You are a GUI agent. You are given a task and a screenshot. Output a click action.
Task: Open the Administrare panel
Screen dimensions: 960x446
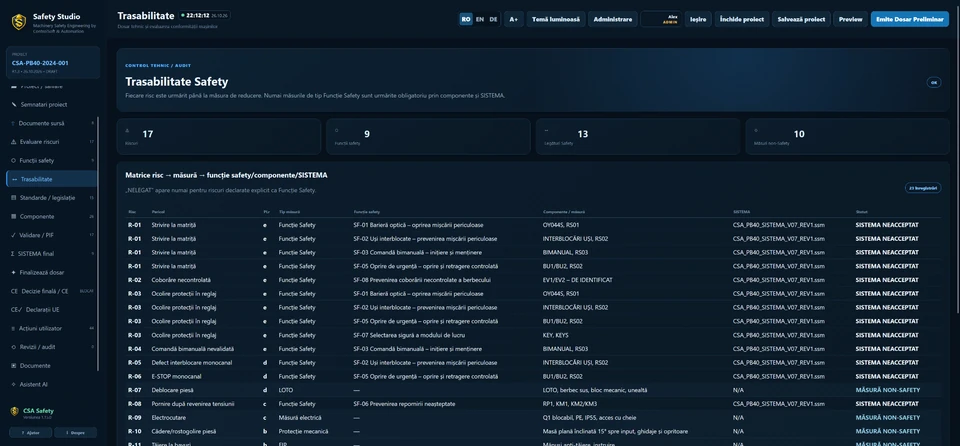(x=613, y=19)
